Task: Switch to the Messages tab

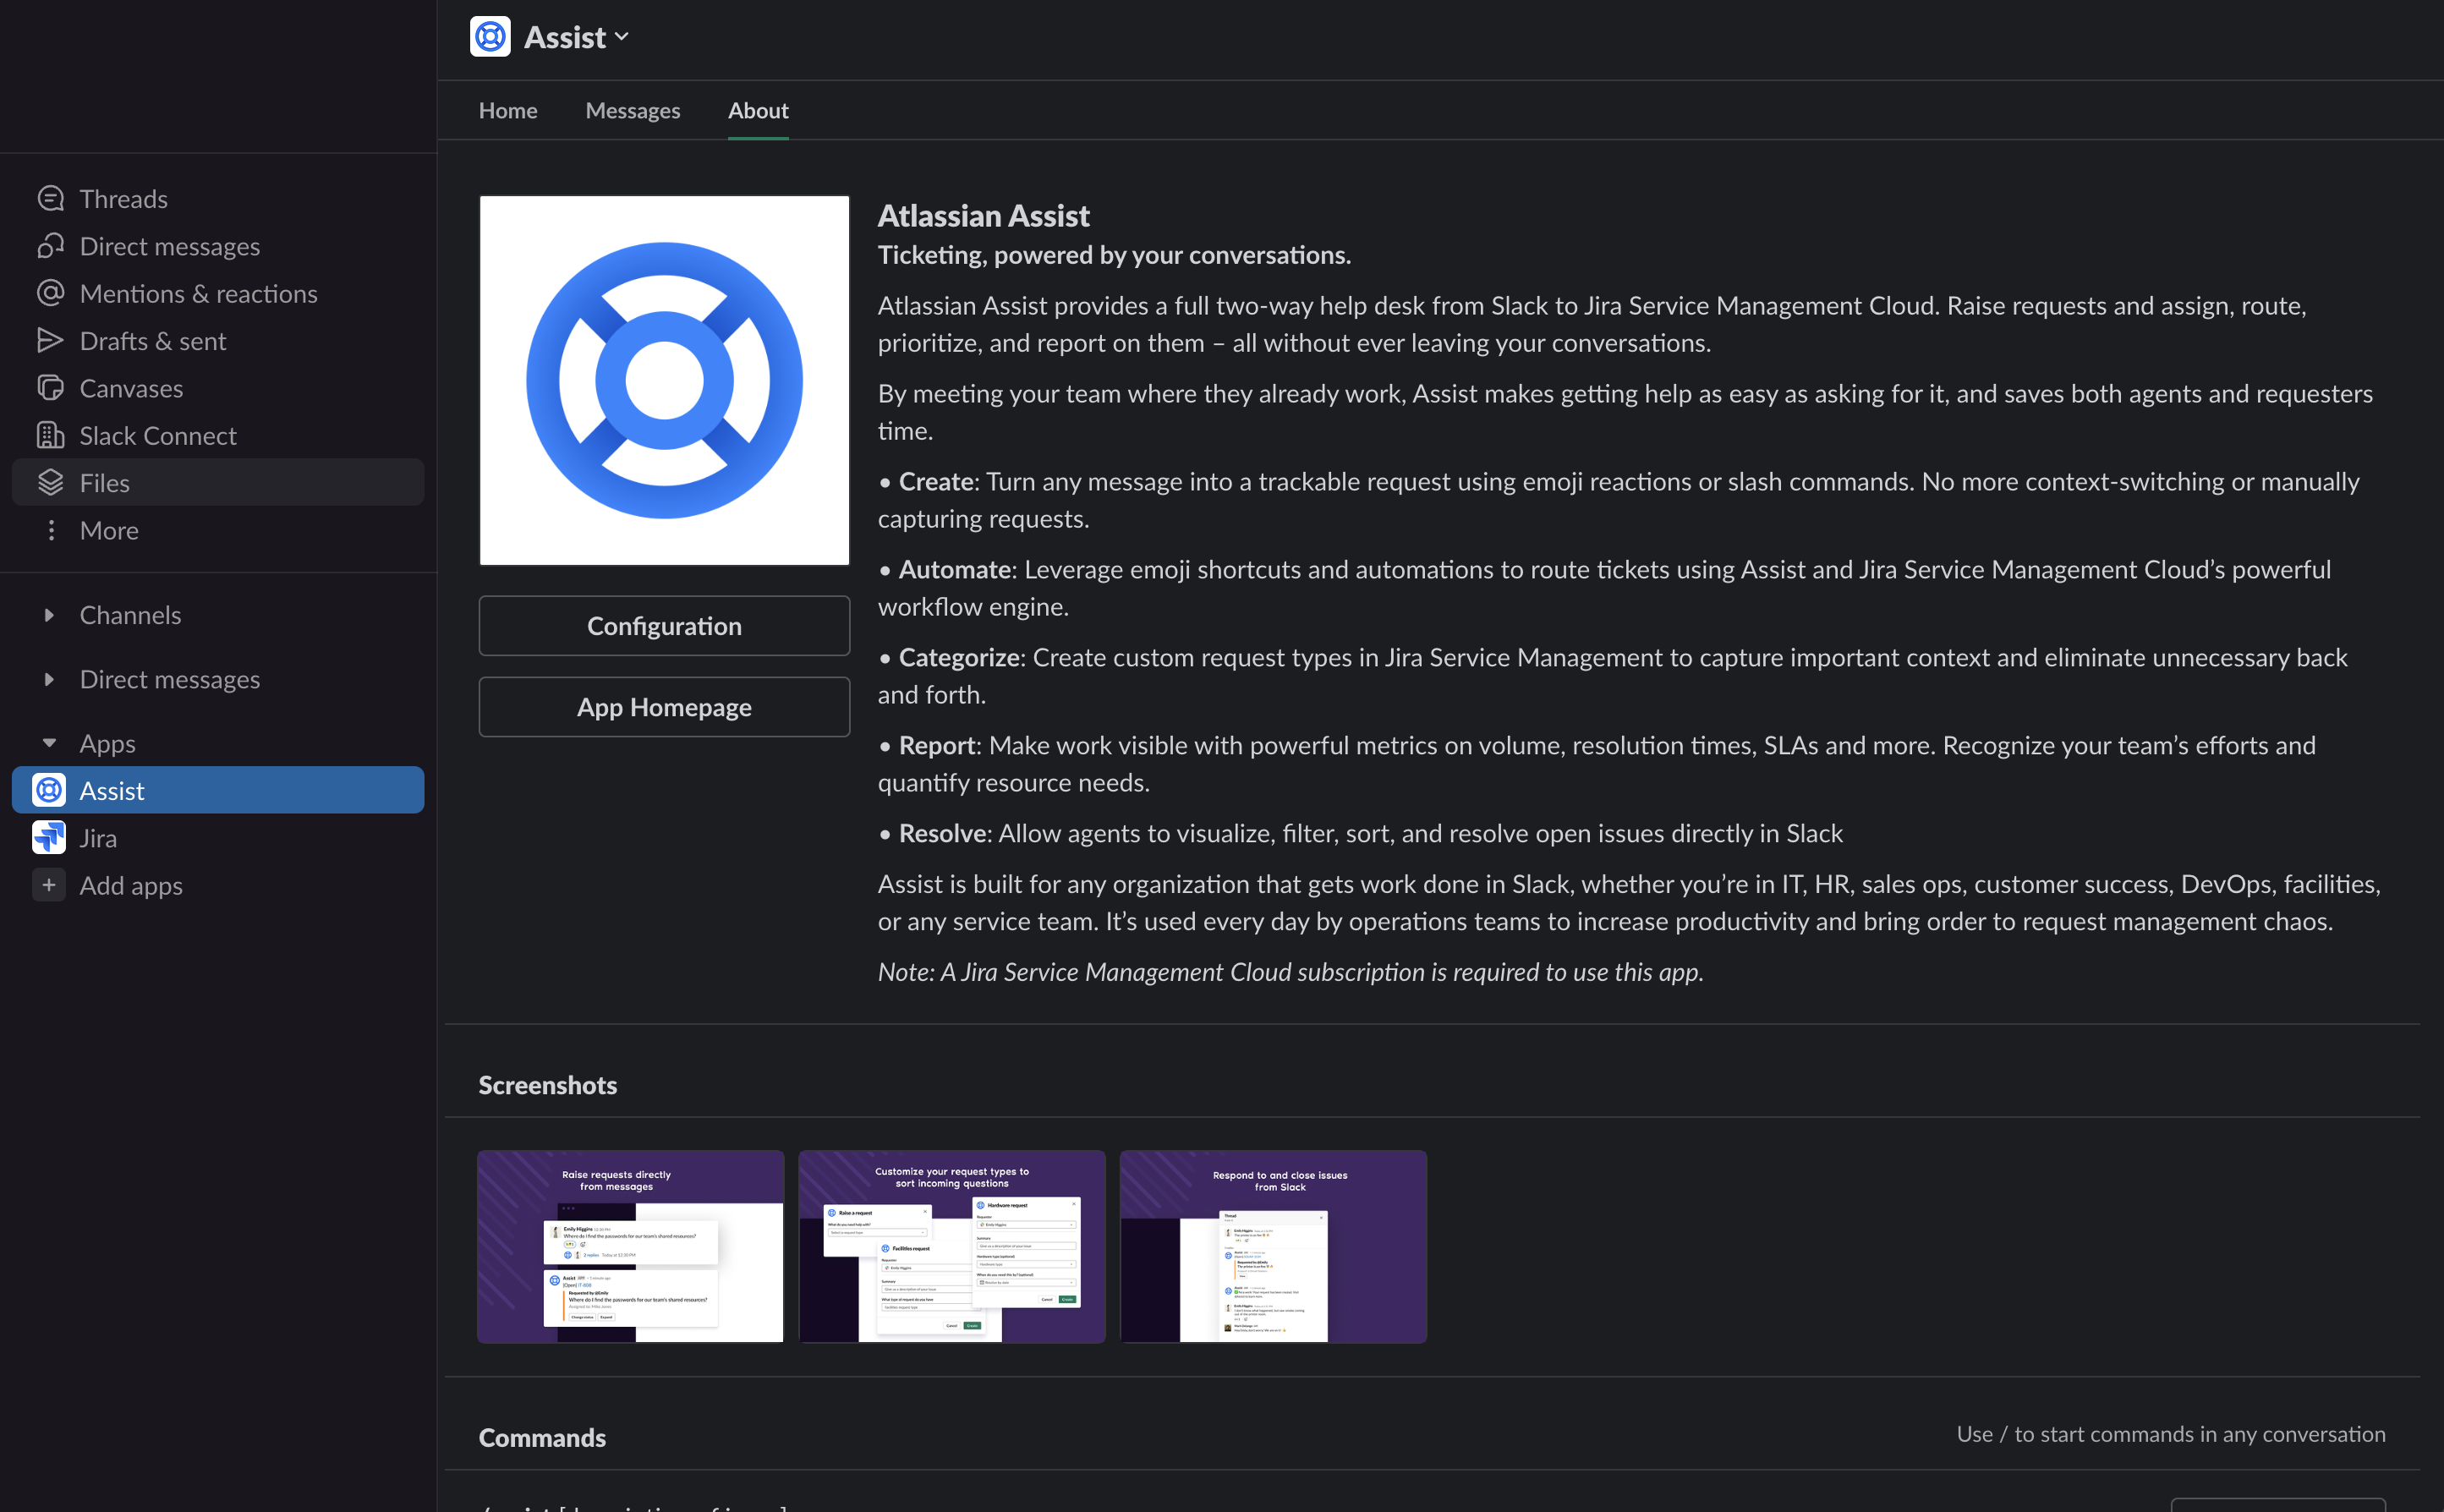Action: coord(632,111)
